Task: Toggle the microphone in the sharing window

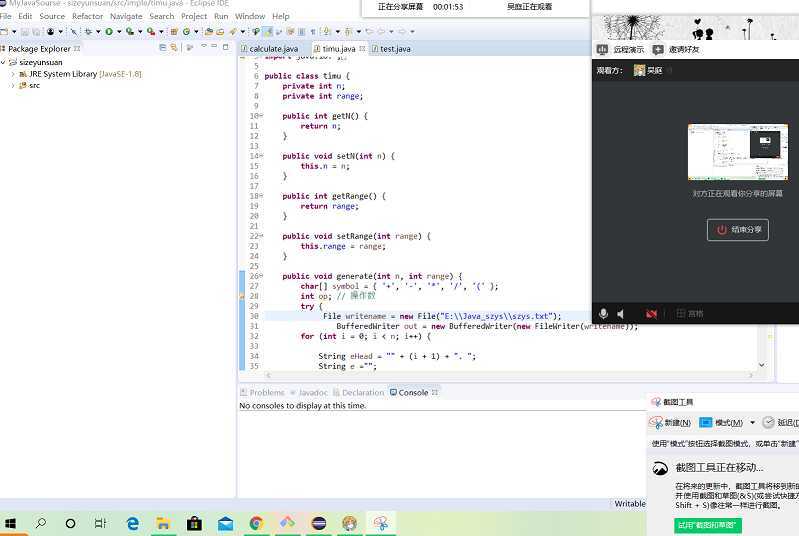Action: [603, 314]
